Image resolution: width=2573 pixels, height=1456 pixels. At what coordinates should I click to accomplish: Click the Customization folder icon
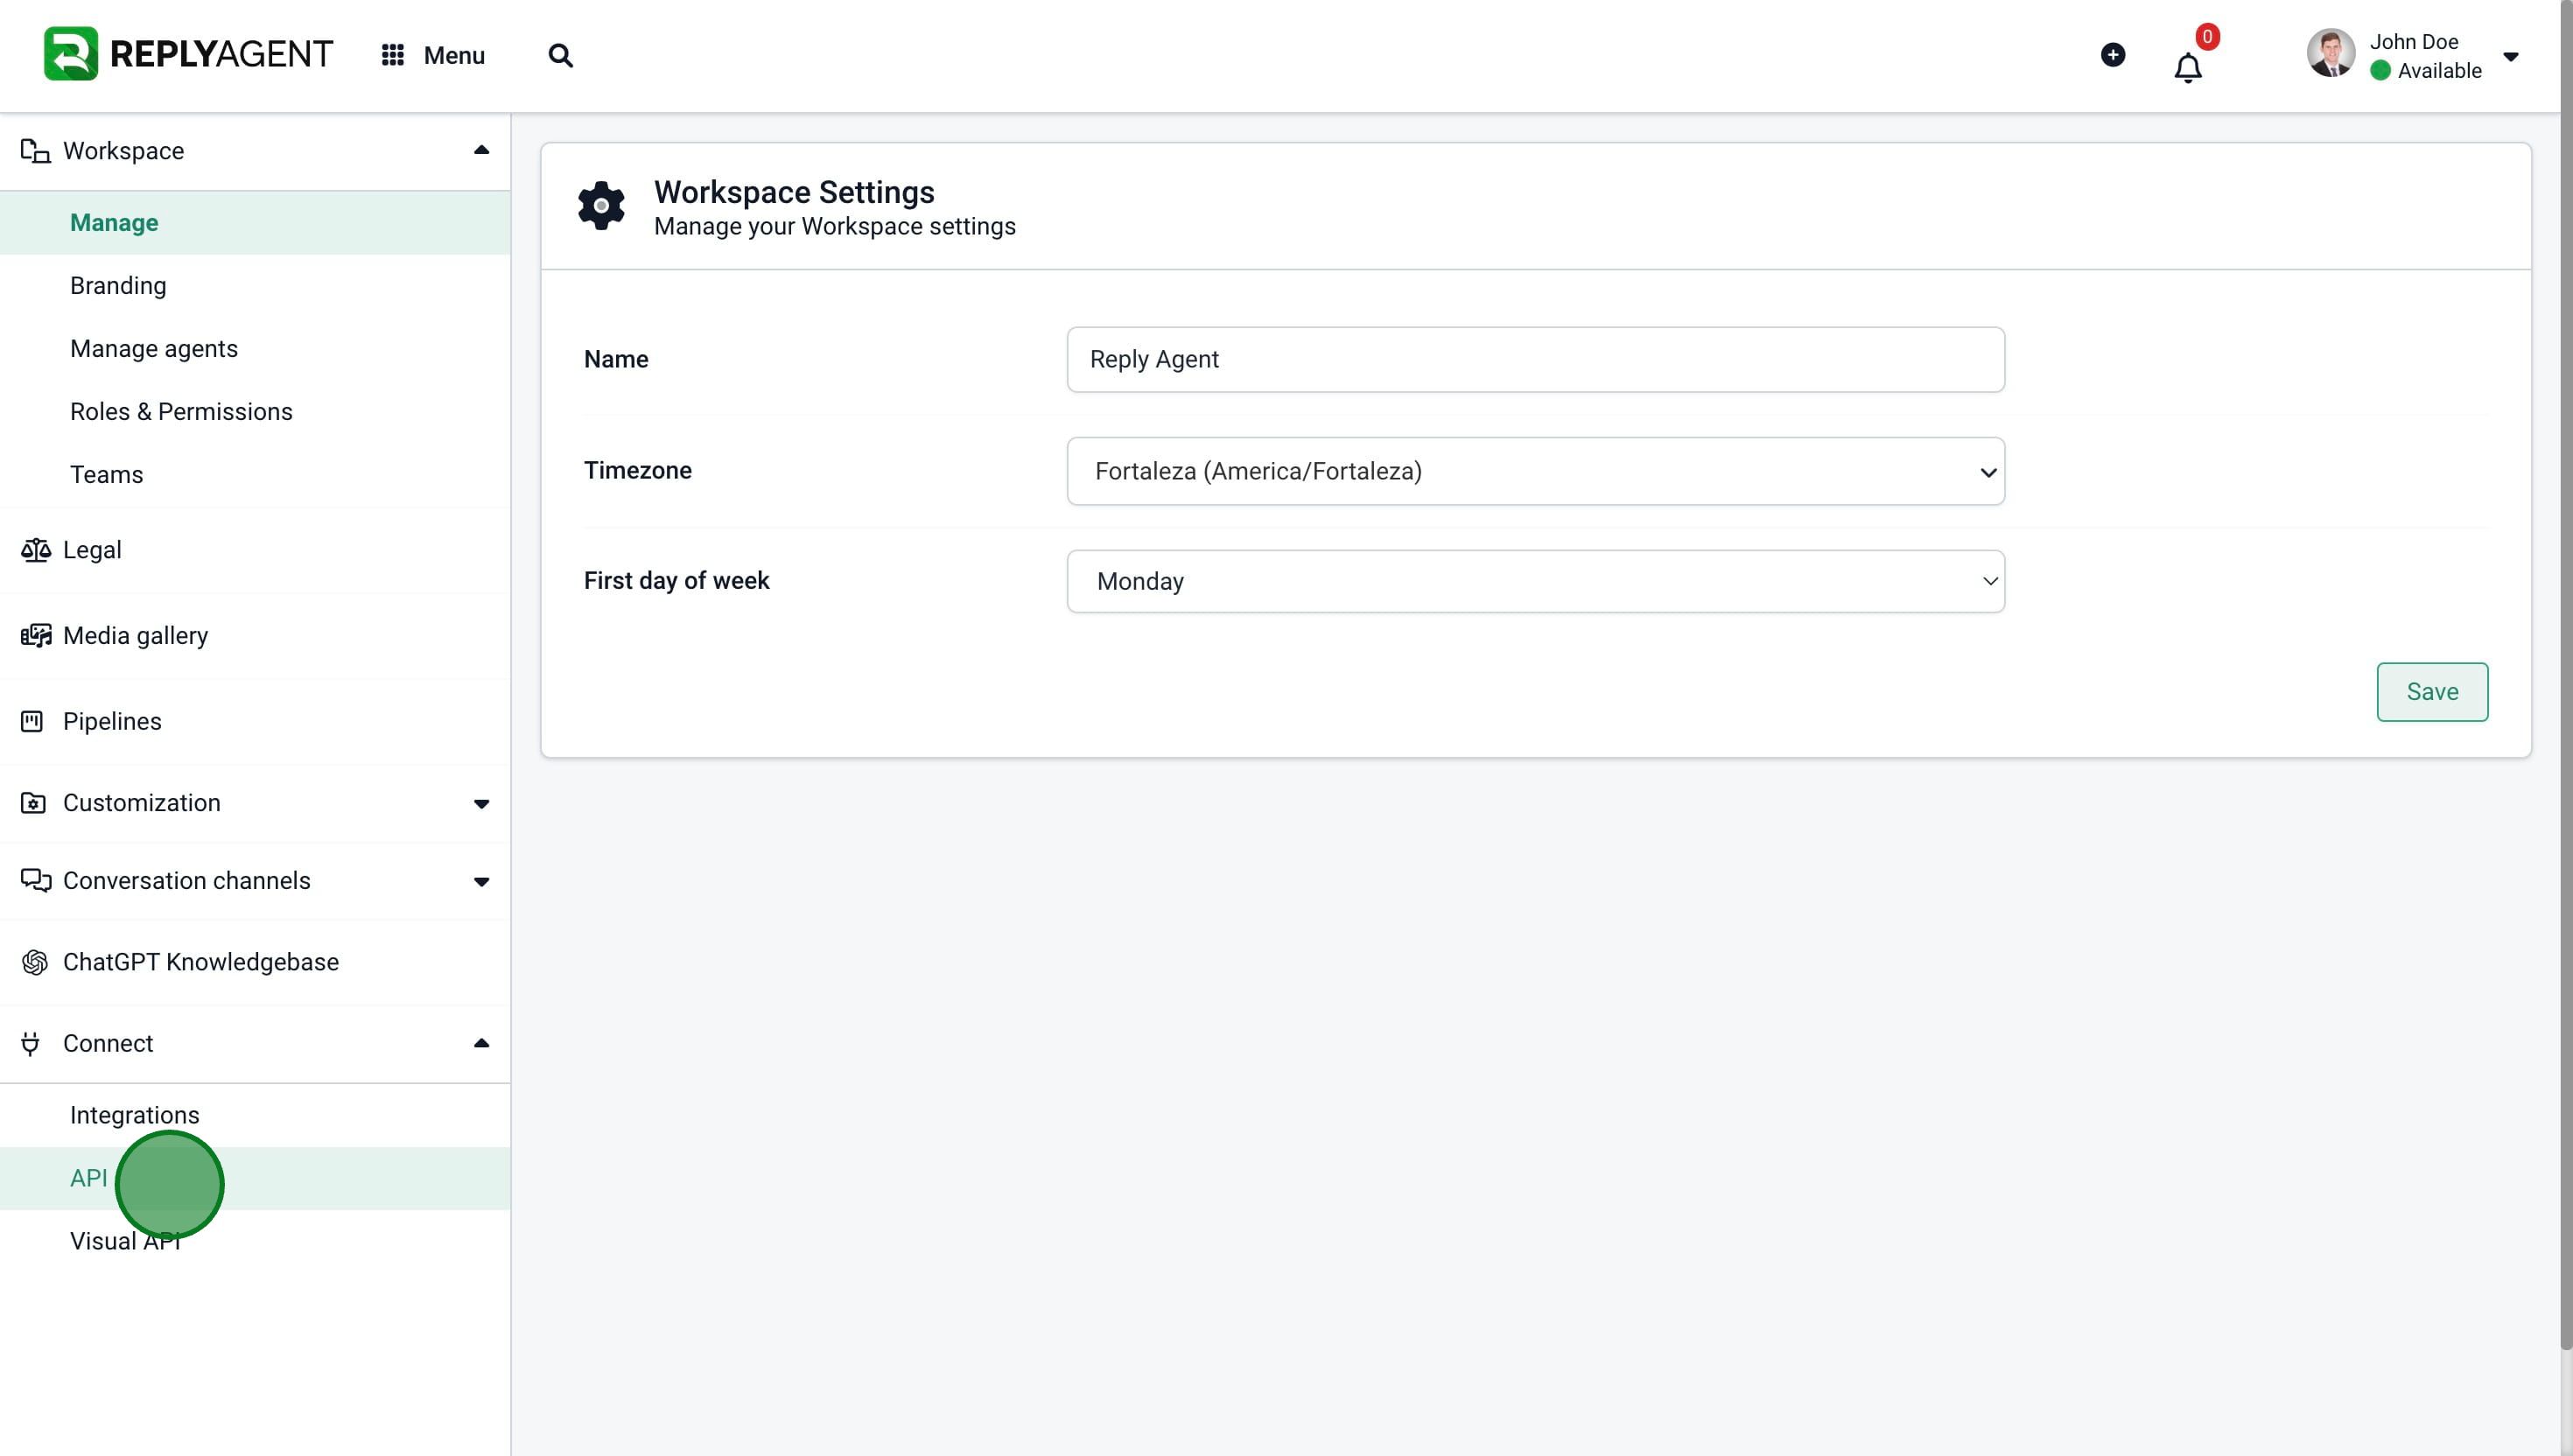coord(33,803)
